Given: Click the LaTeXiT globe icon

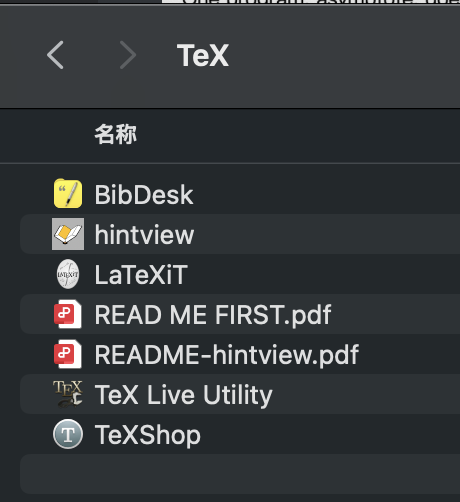Looking at the screenshot, I should pos(68,274).
